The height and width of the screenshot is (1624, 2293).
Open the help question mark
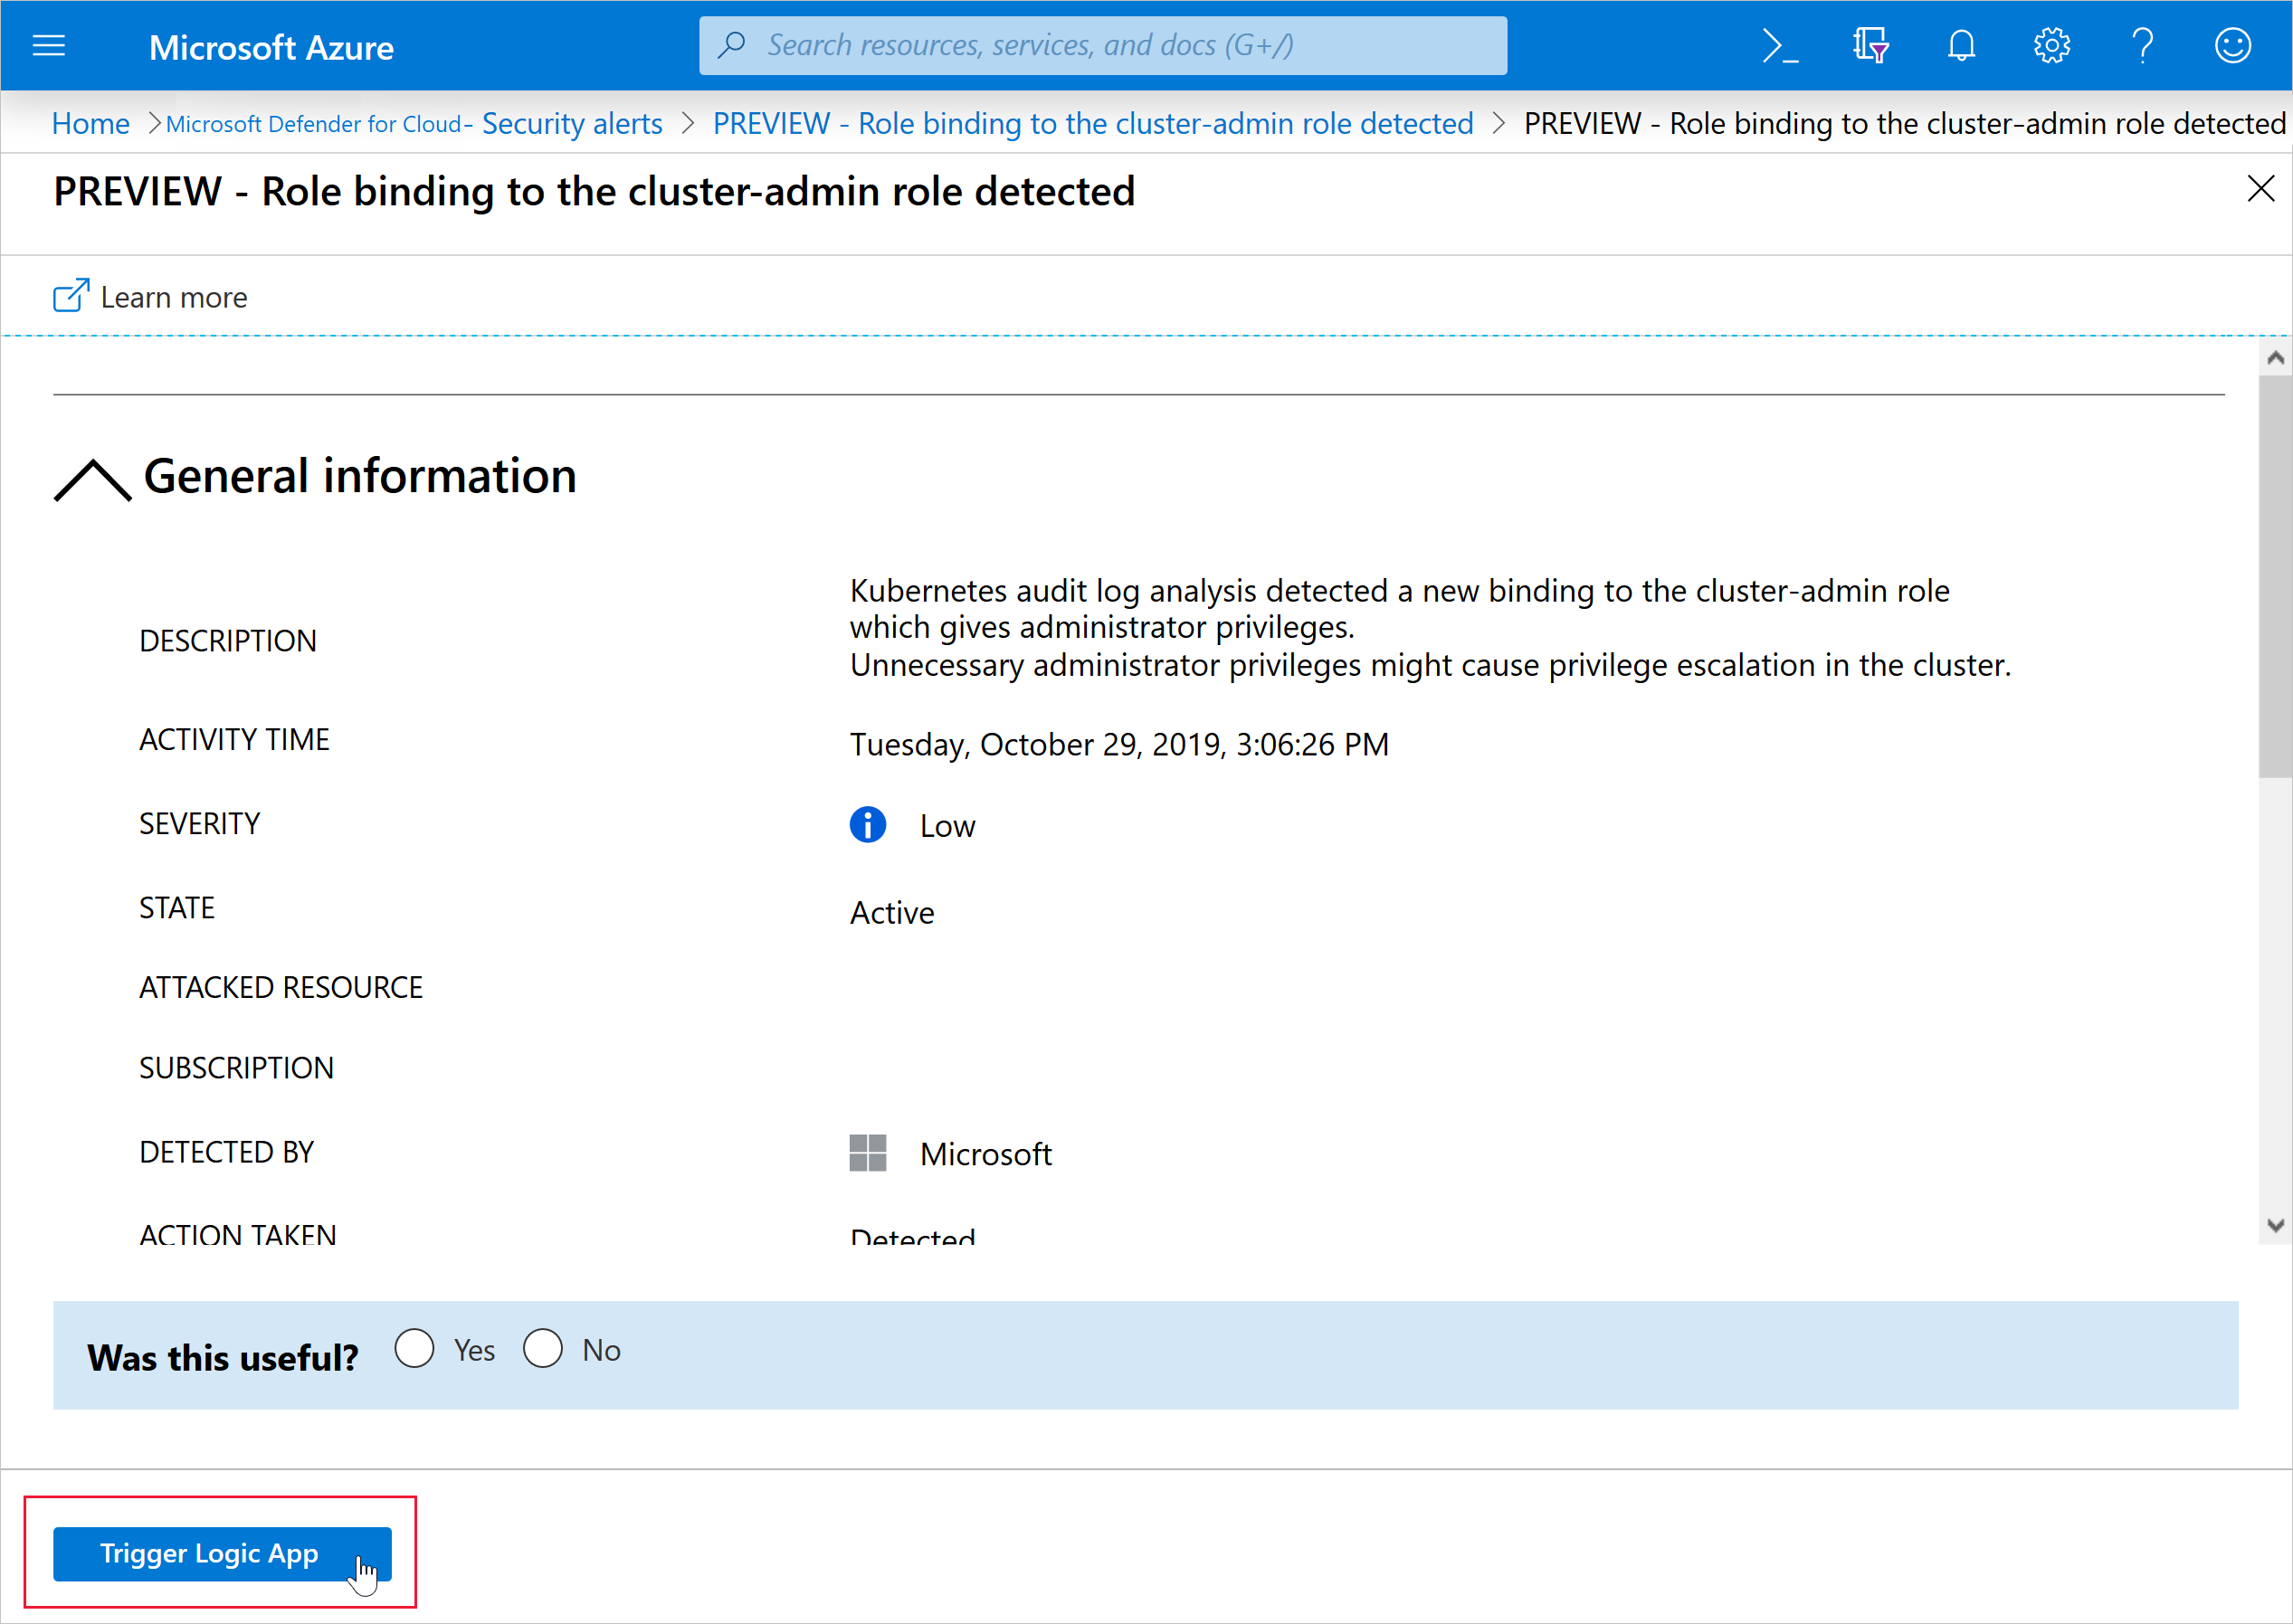[2141, 46]
